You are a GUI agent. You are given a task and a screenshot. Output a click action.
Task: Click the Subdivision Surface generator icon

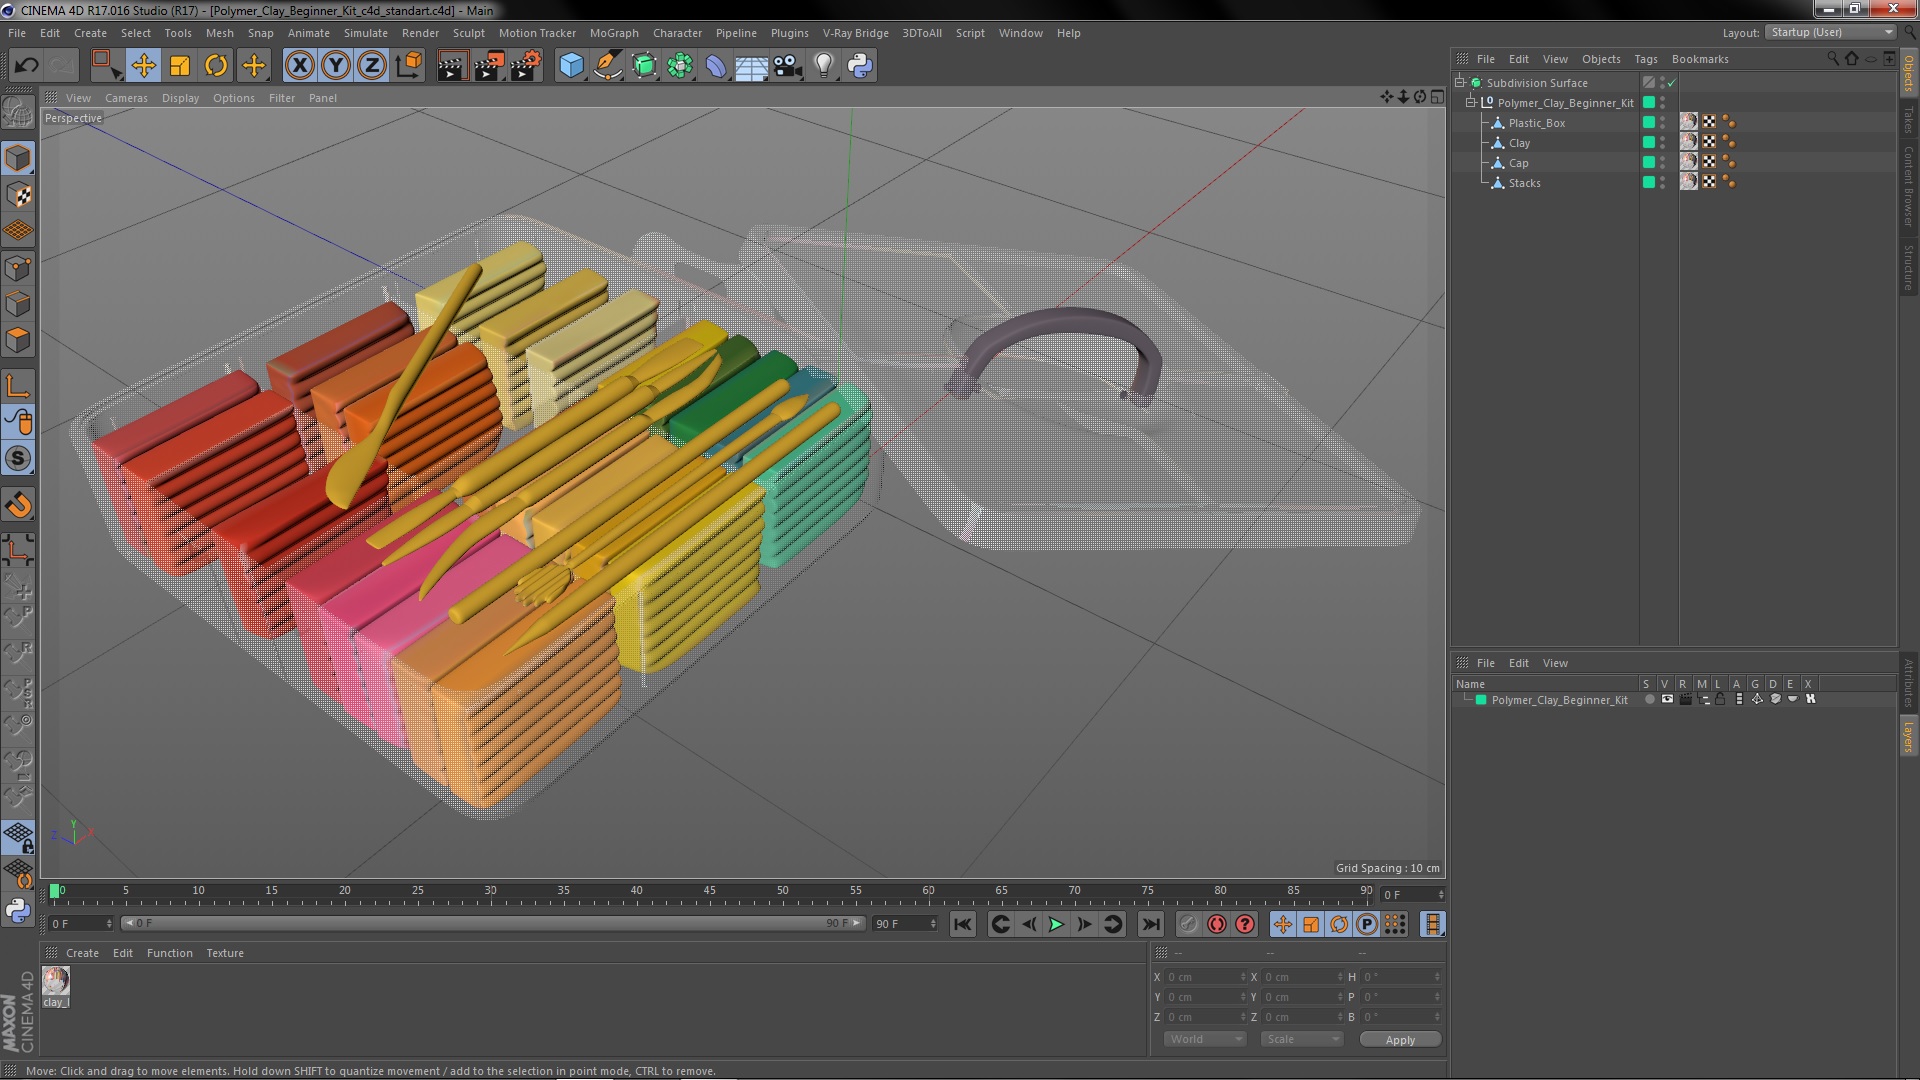[x=644, y=66]
